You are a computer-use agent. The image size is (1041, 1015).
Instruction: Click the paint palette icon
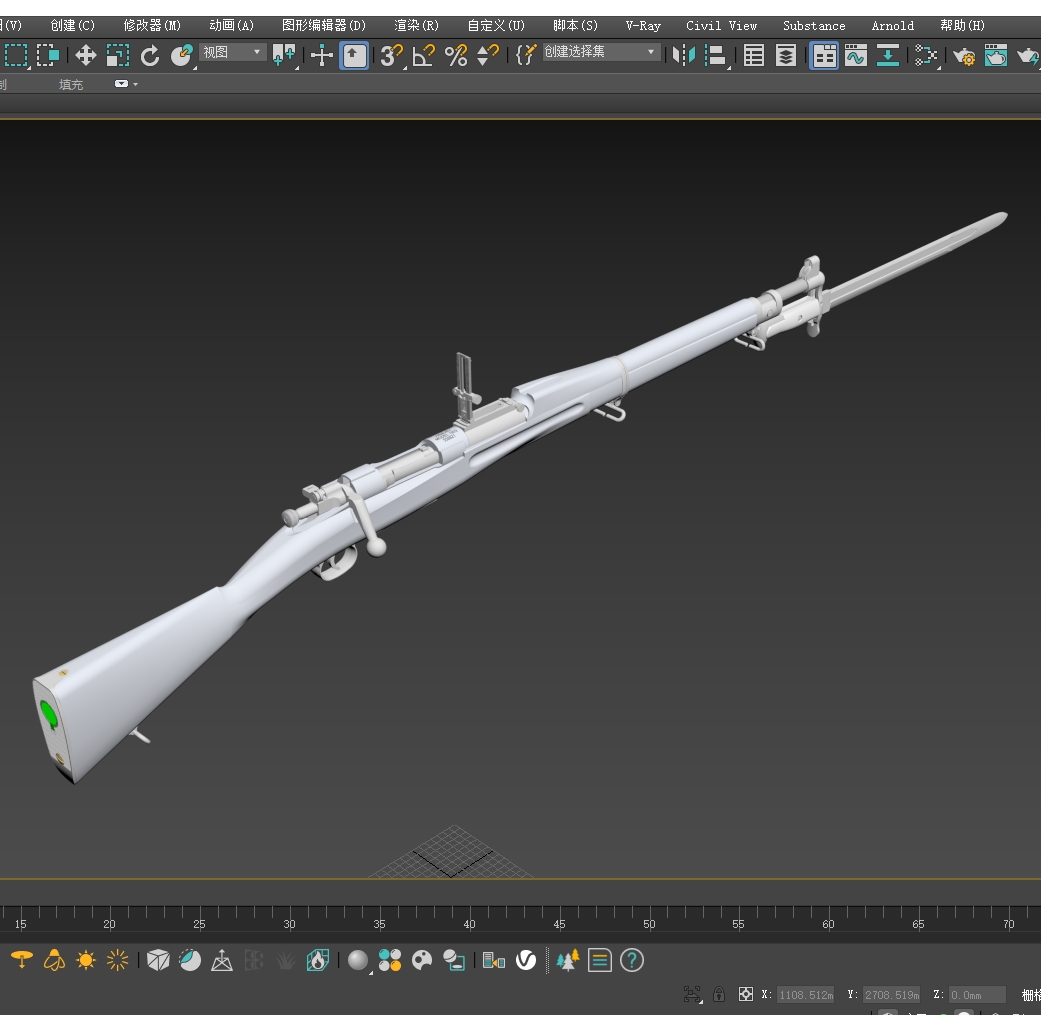(x=422, y=960)
